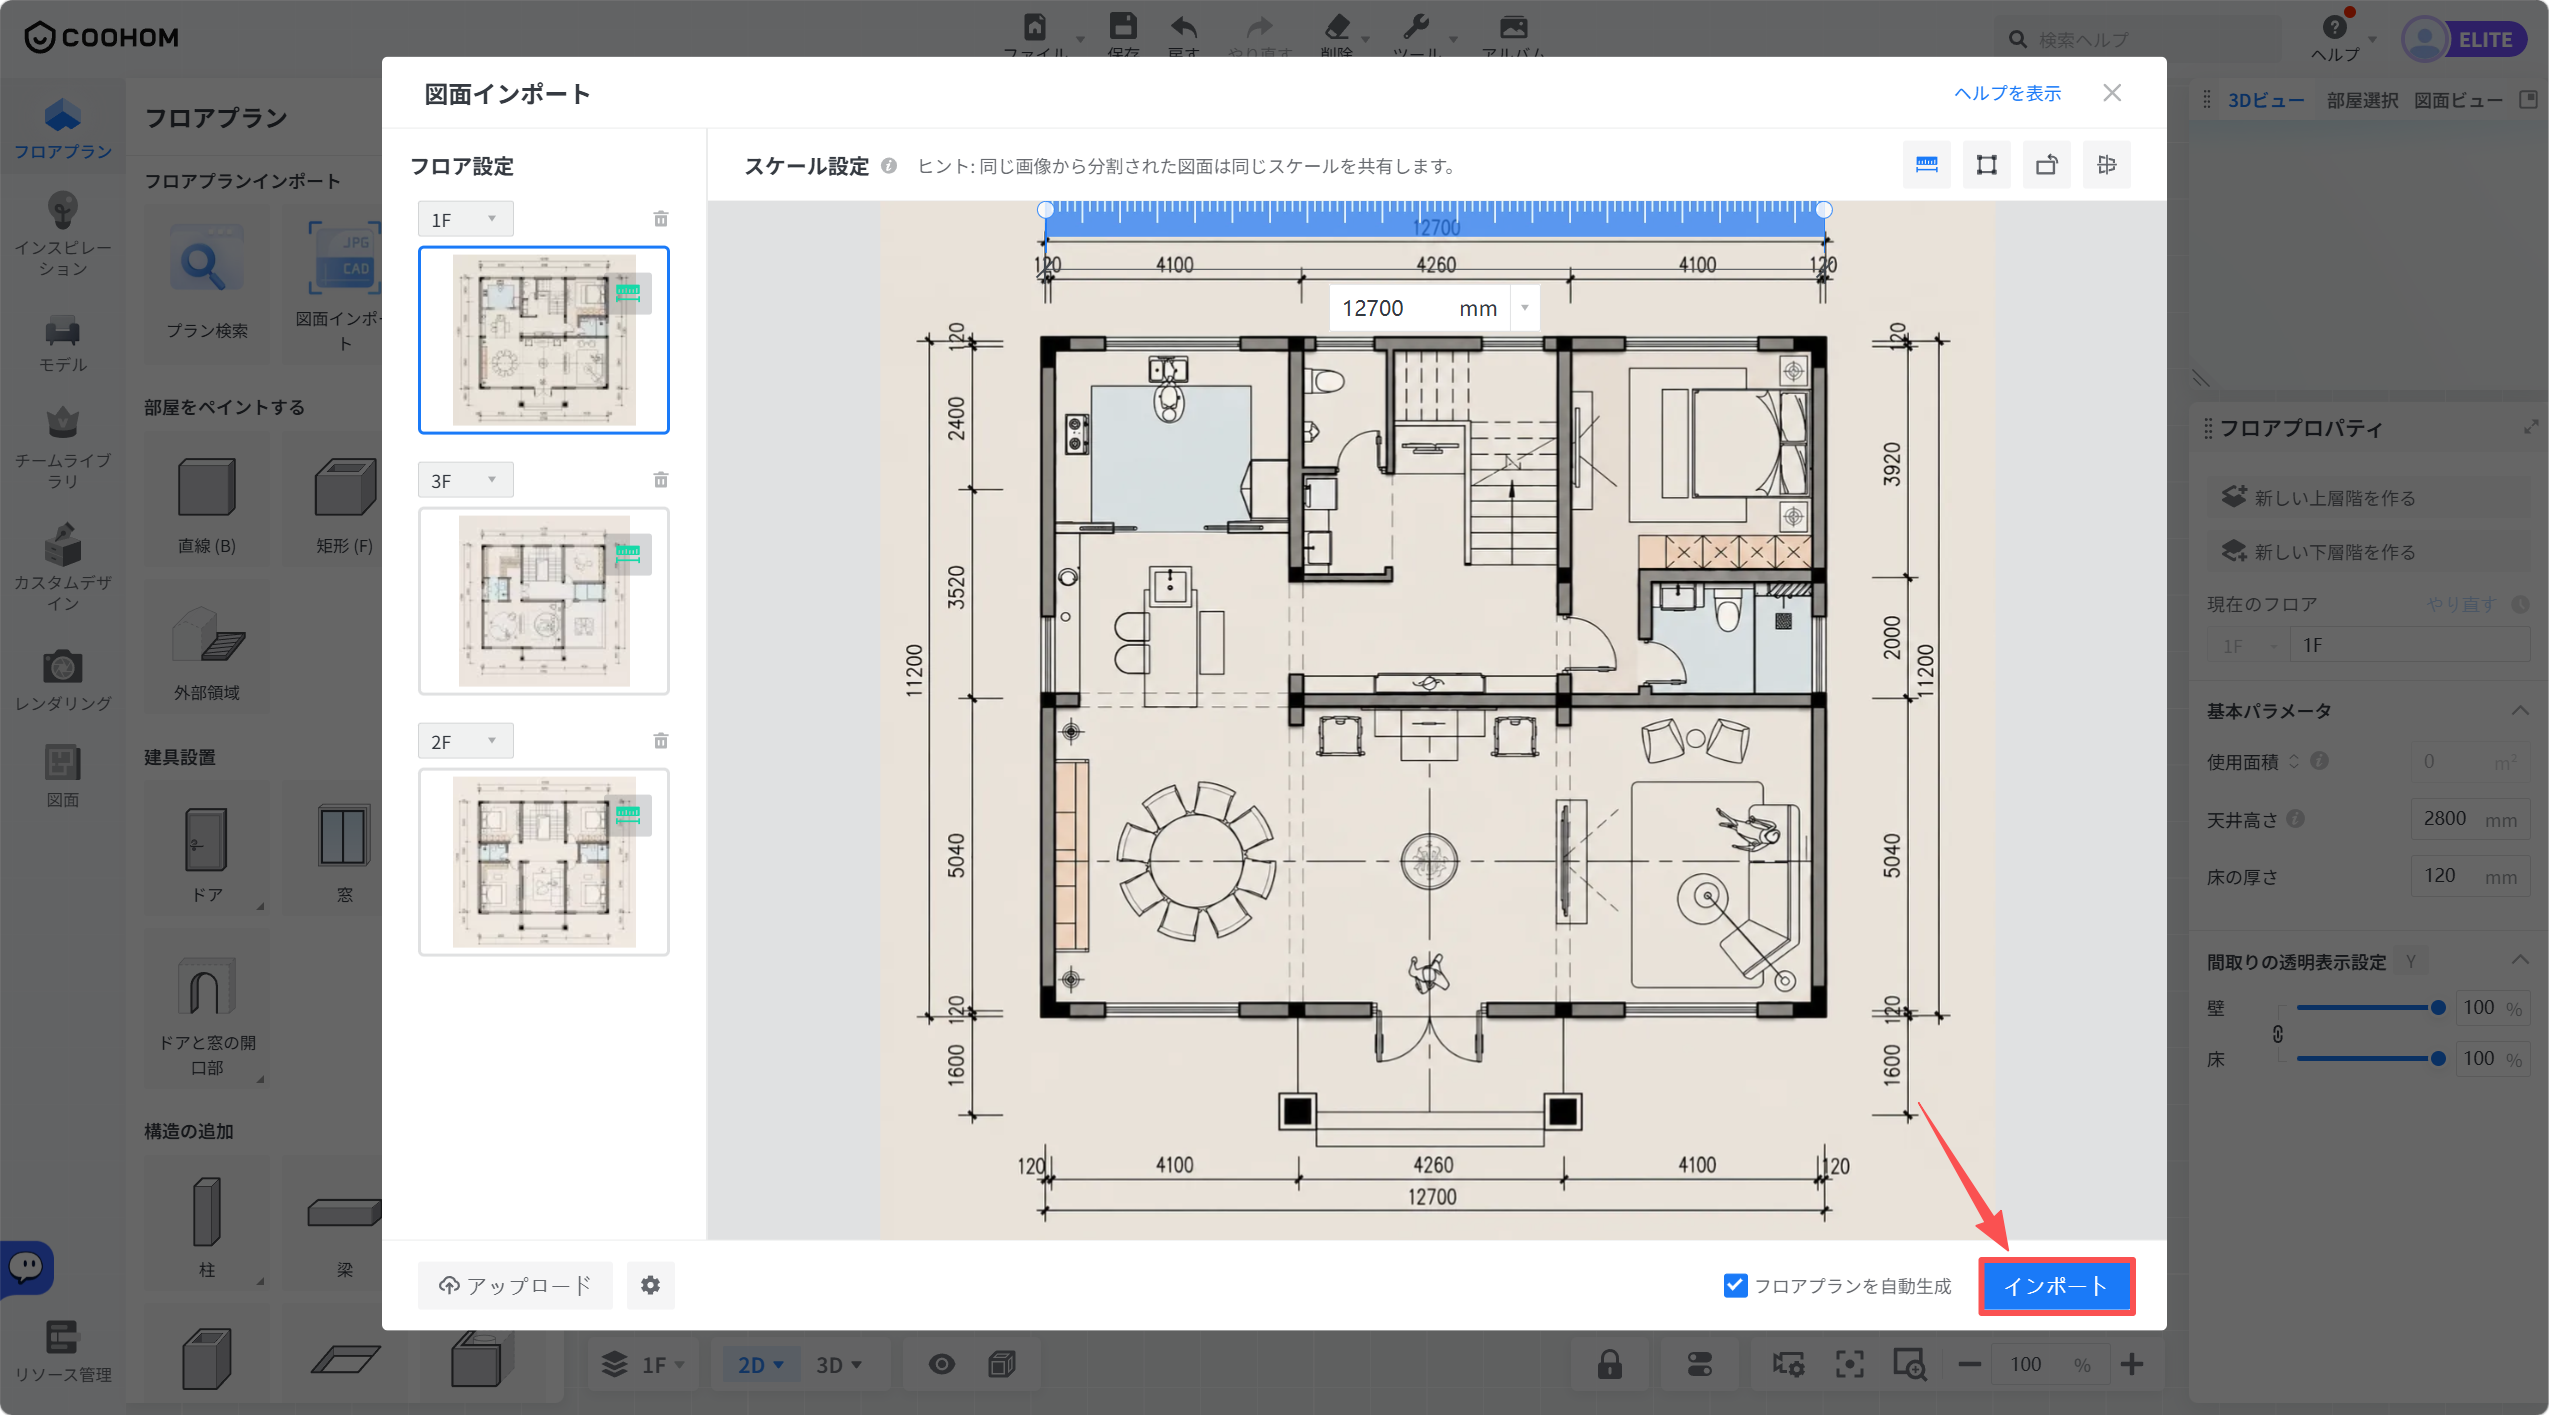Click the 検索ヘルプ search field
2549x1415 pixels.
pos(2140,39)
